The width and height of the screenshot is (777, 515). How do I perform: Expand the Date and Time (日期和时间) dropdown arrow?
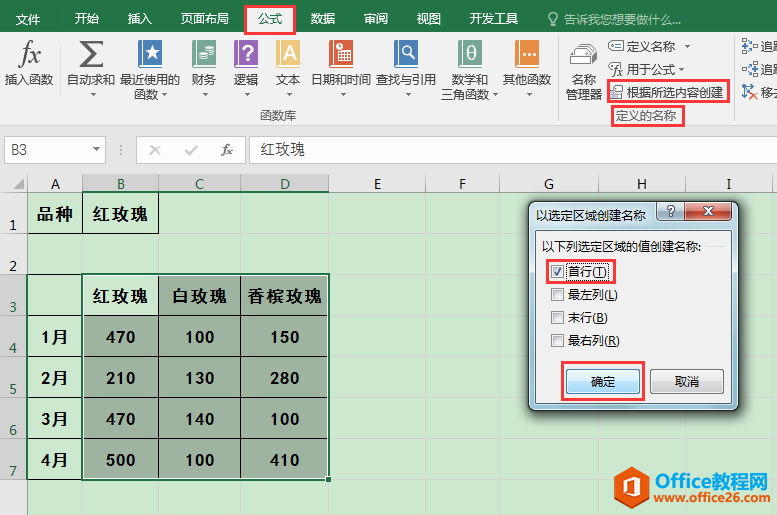click(x=342, y=94)
